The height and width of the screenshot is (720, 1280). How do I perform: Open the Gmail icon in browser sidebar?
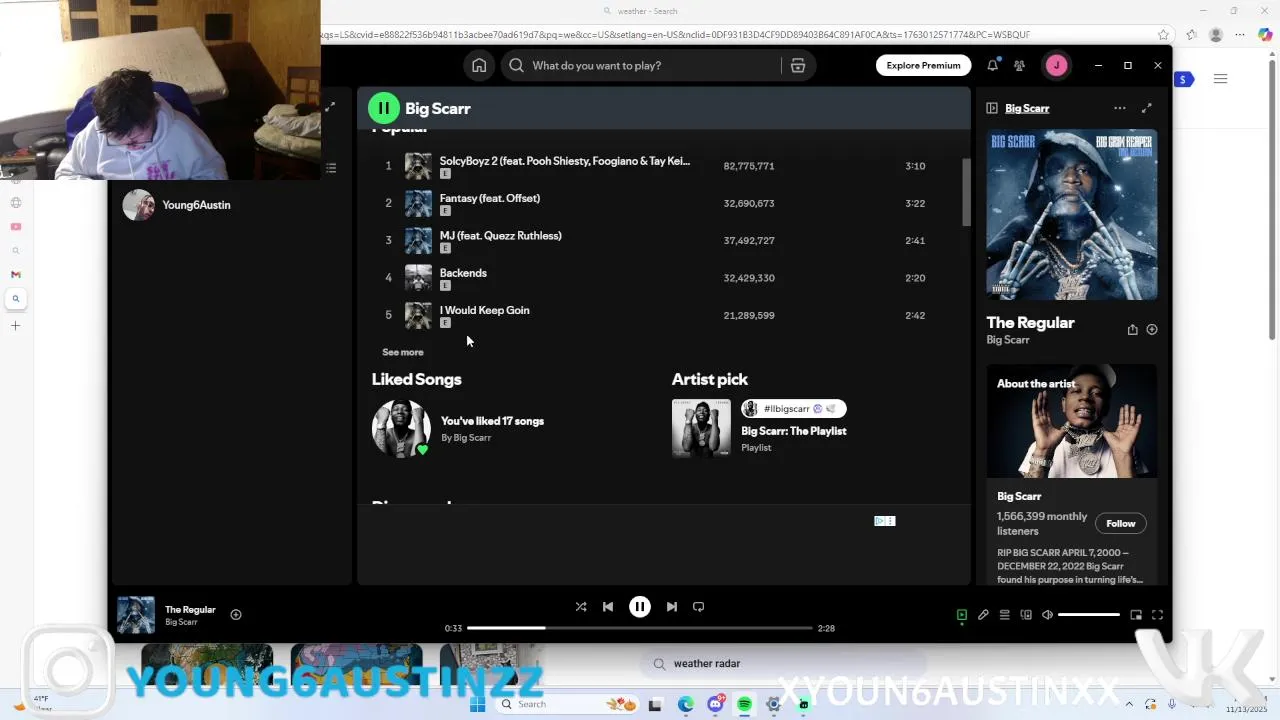coord(15,274)
